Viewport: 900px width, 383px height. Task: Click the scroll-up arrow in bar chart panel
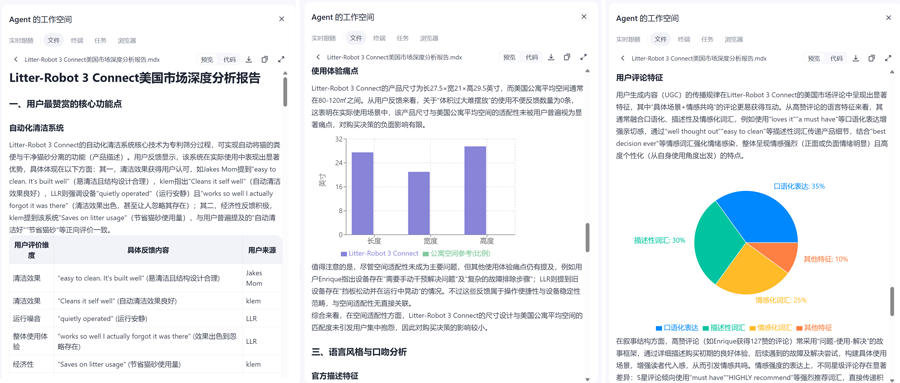click(x=587, y=71)
